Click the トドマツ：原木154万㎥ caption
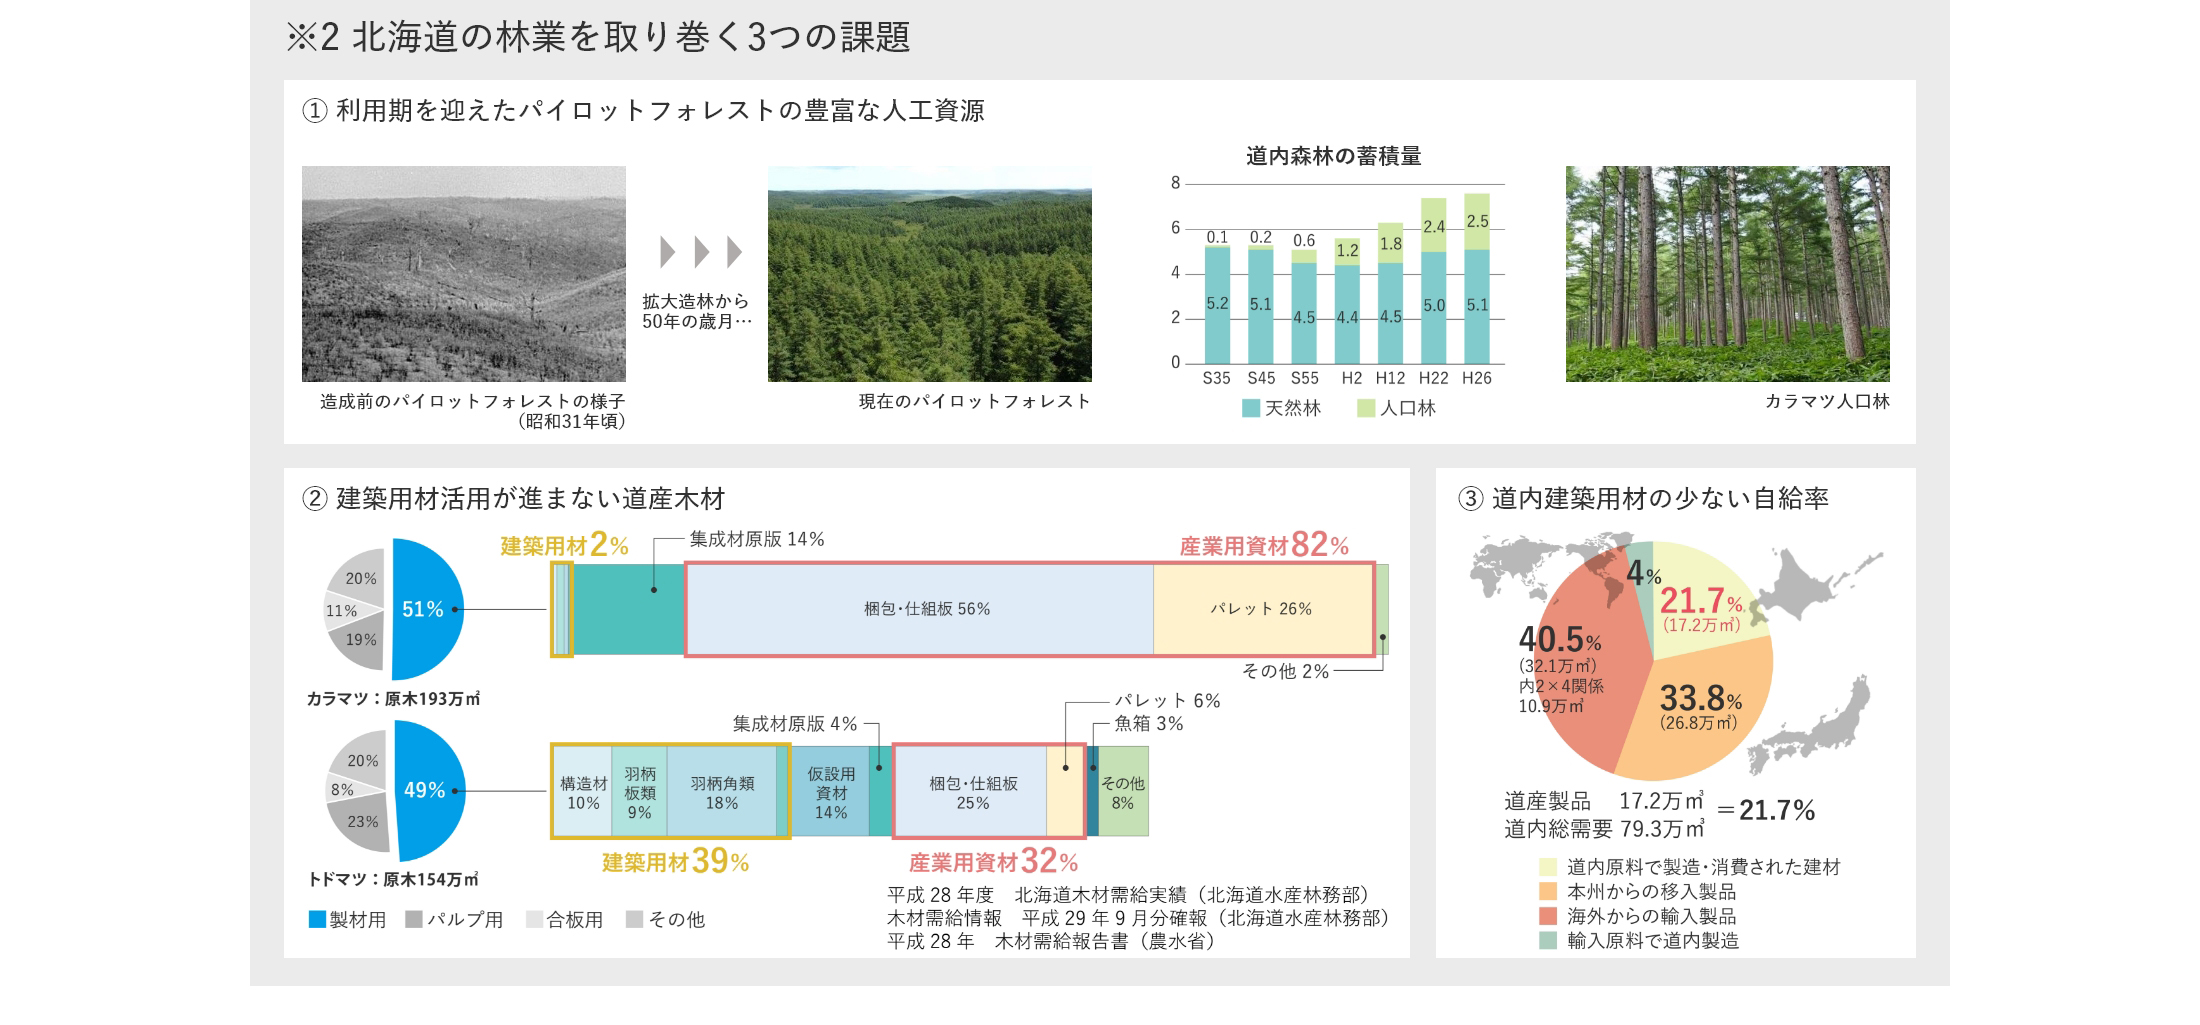 coord(393,880)
